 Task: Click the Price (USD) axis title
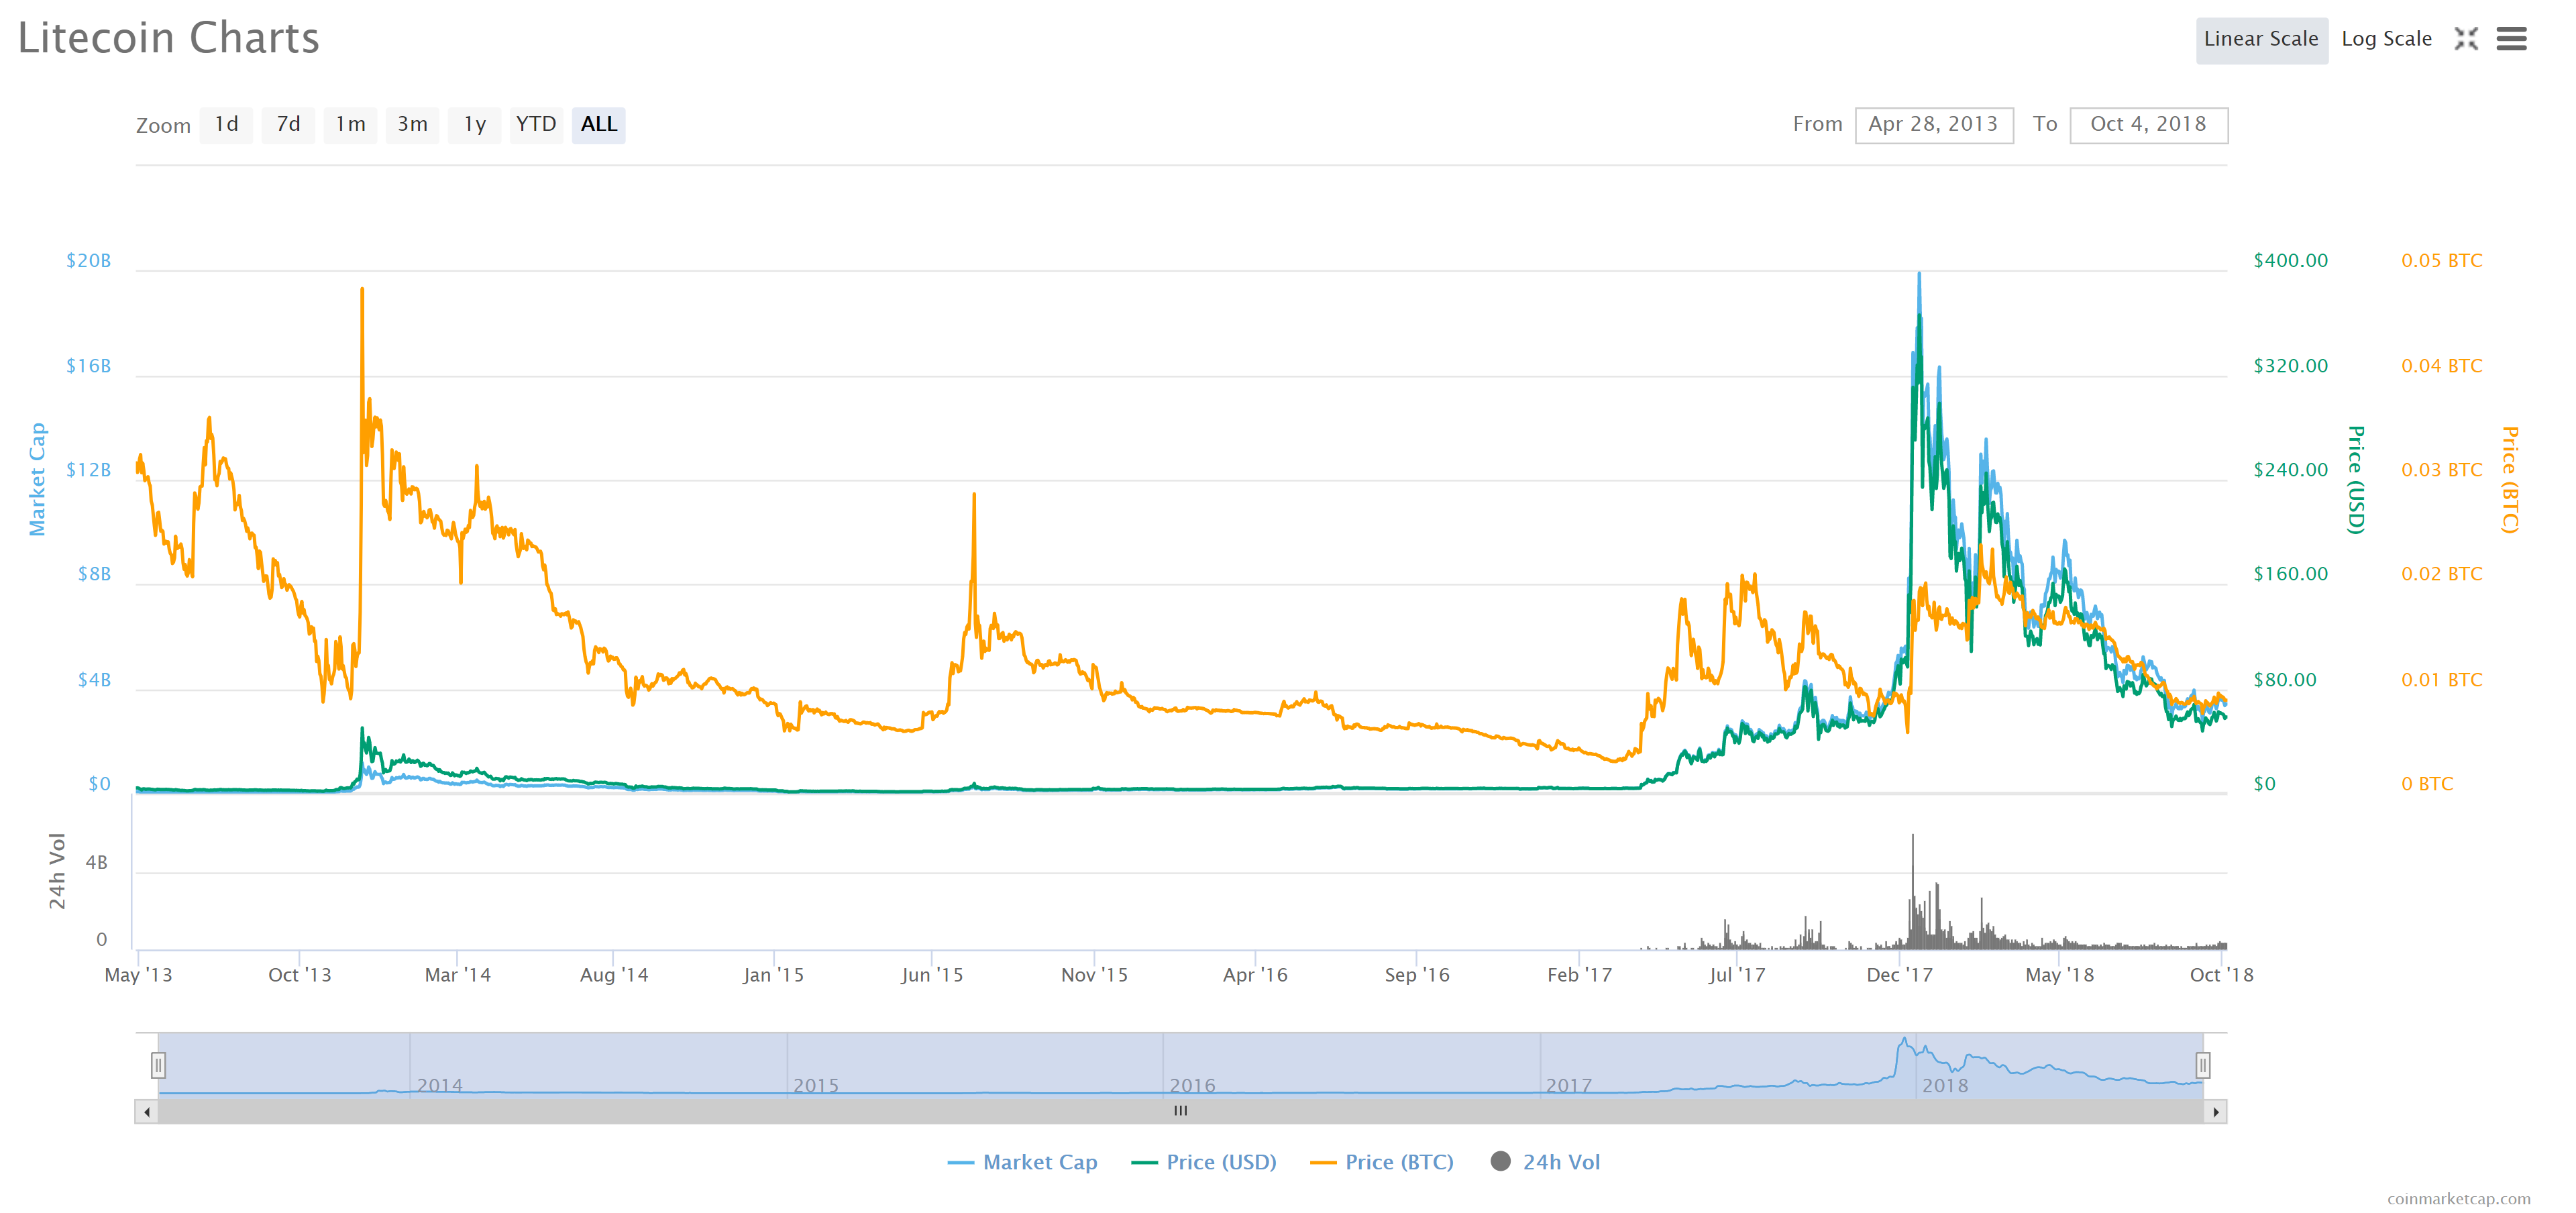2356,480
